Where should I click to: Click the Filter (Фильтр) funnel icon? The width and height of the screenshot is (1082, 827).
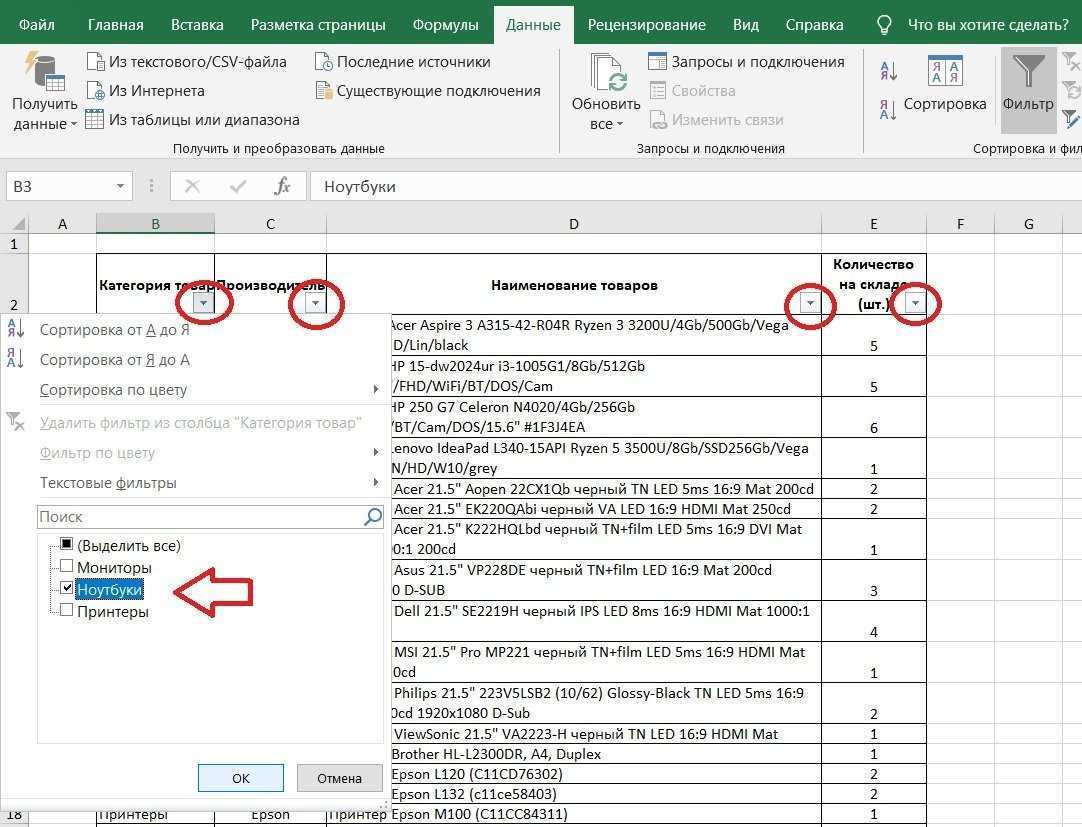(x=1028, y=74)
